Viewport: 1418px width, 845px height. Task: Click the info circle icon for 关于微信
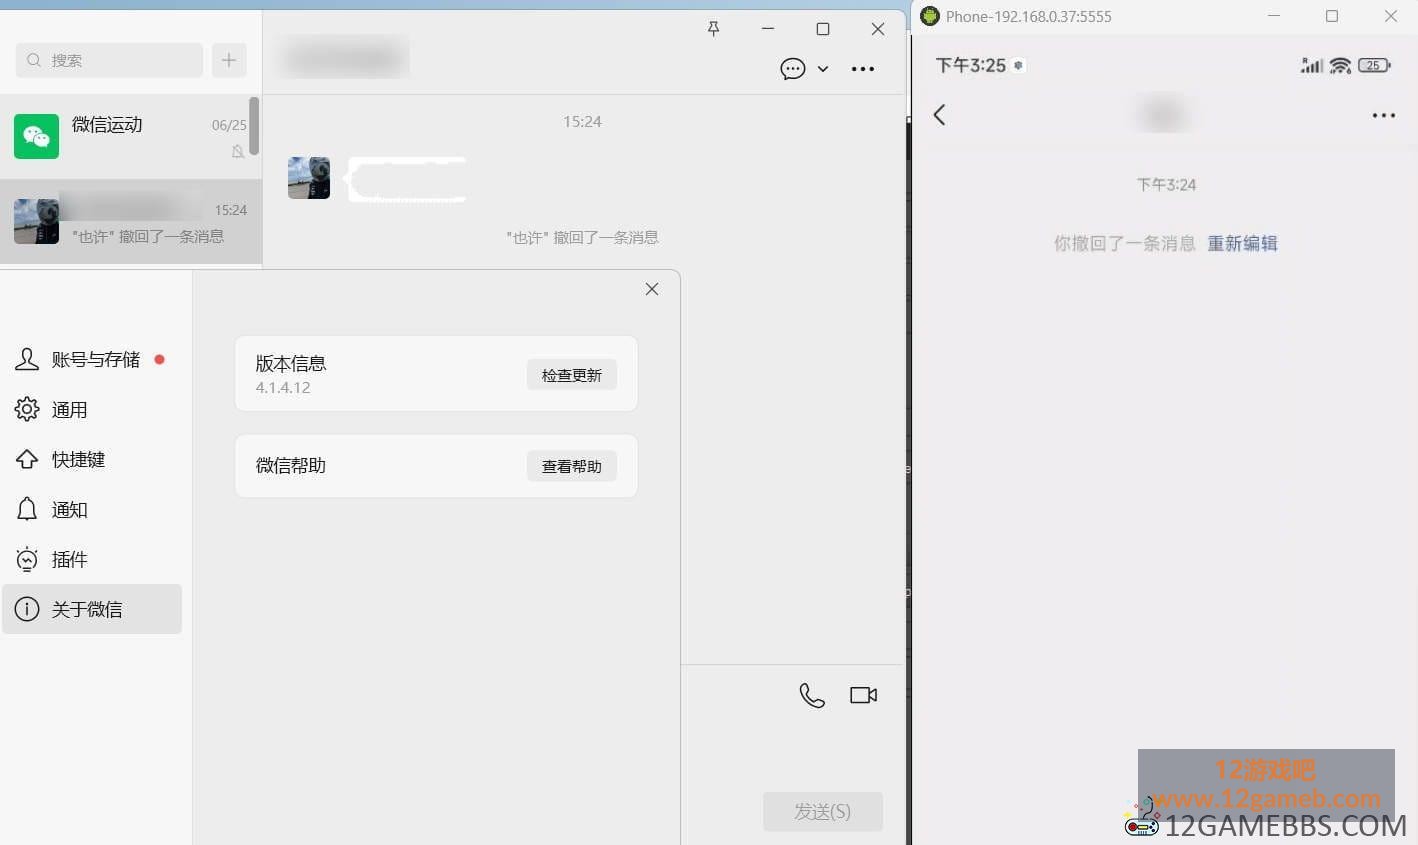click(x=27, y=609)
